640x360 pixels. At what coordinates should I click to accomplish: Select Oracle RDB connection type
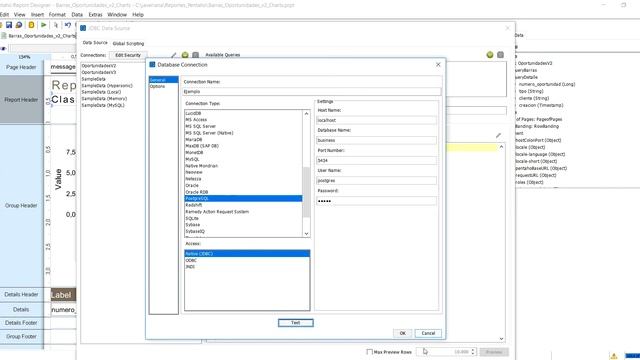[243, 192]
